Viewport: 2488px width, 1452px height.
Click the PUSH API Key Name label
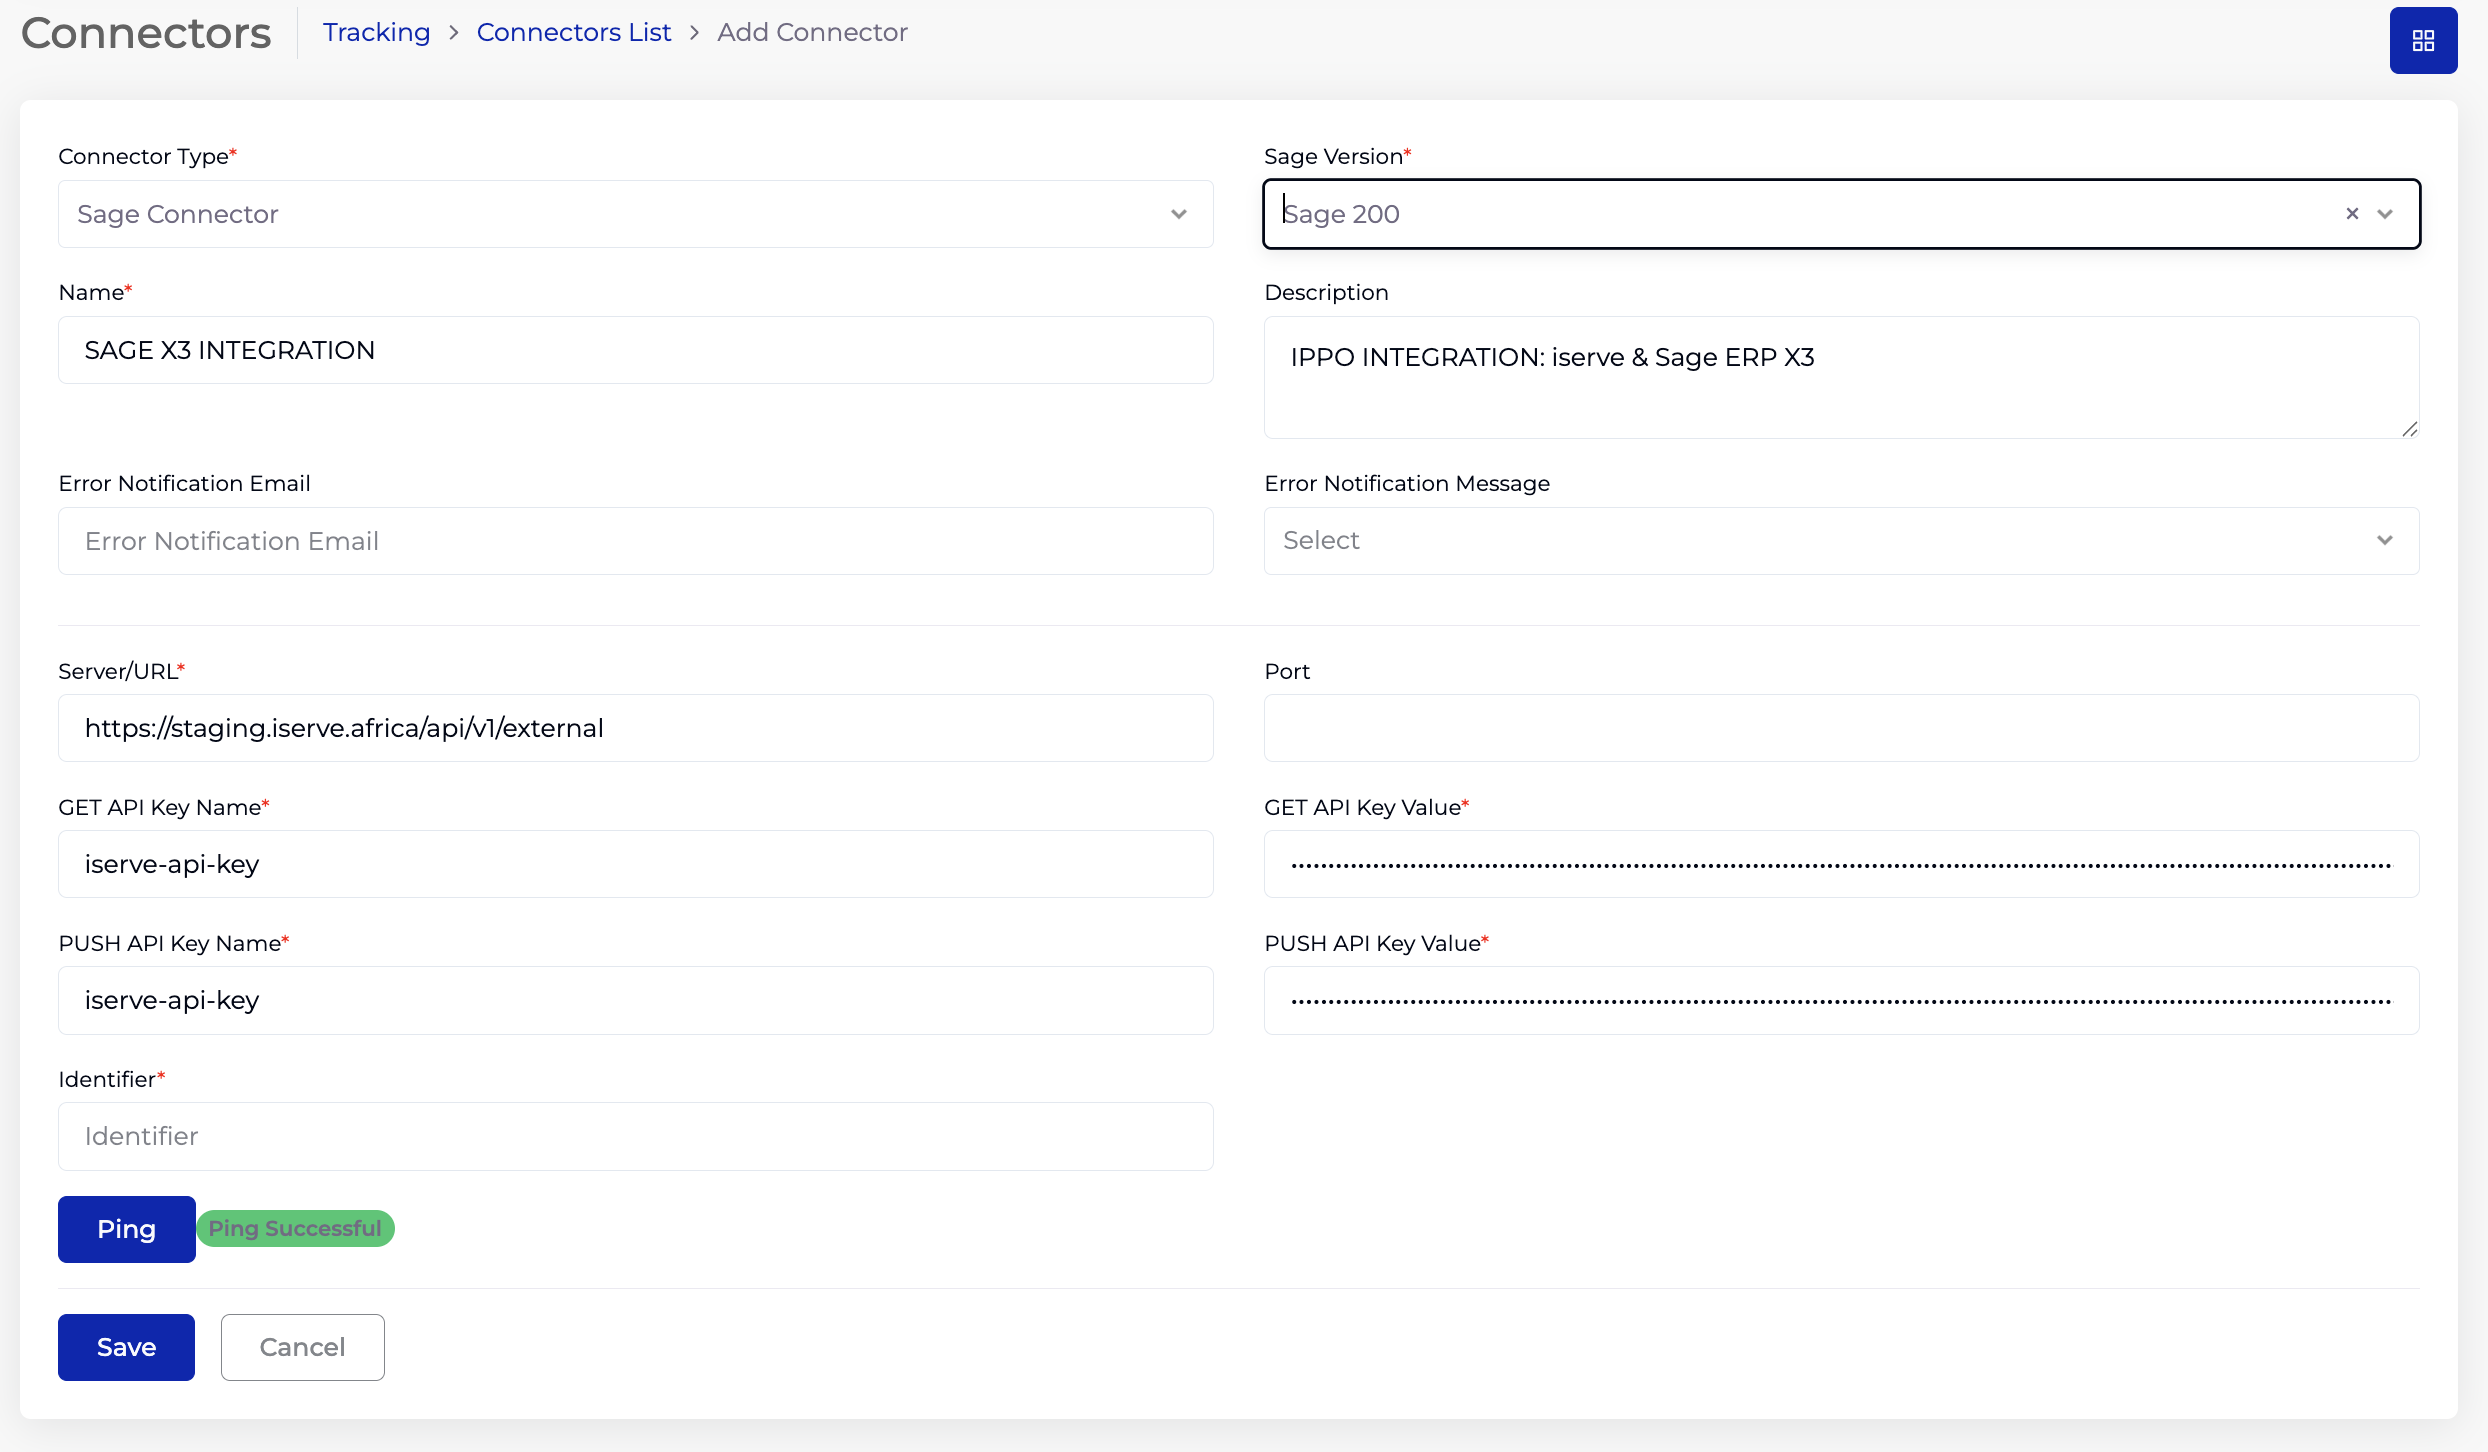coord(173,943)
